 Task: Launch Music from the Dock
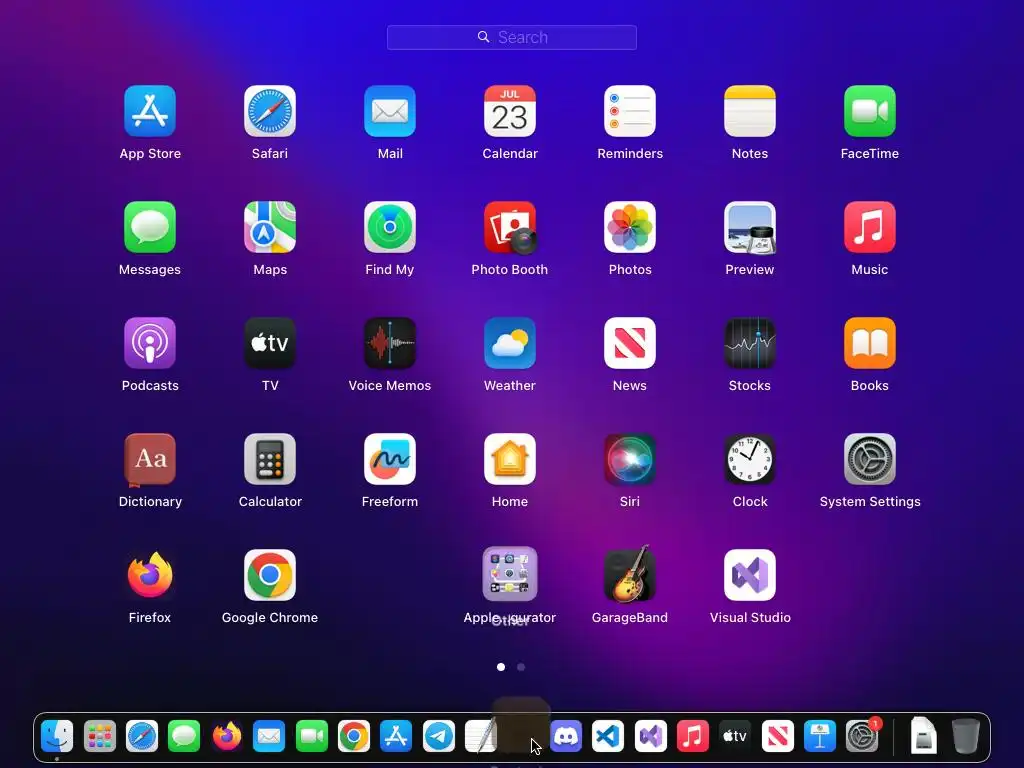pyautogui.click(x=692, y=737)
